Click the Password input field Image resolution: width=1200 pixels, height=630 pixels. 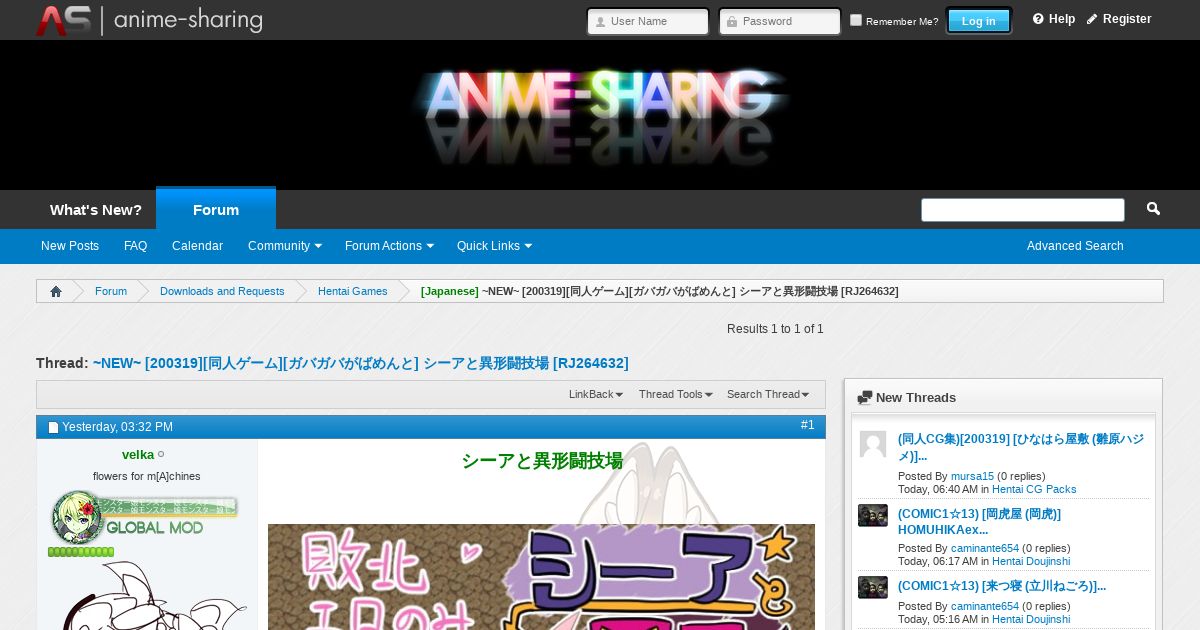(x=780, y=21)
